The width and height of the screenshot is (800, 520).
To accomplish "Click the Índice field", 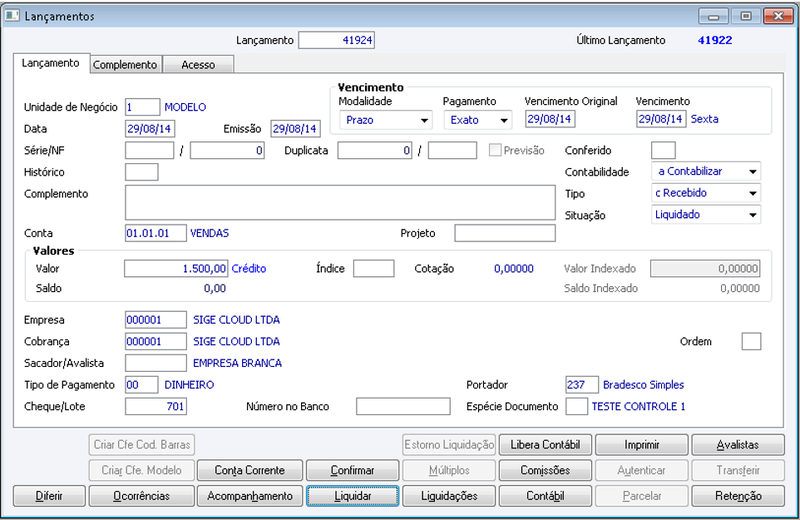I will tap(374, 268).
